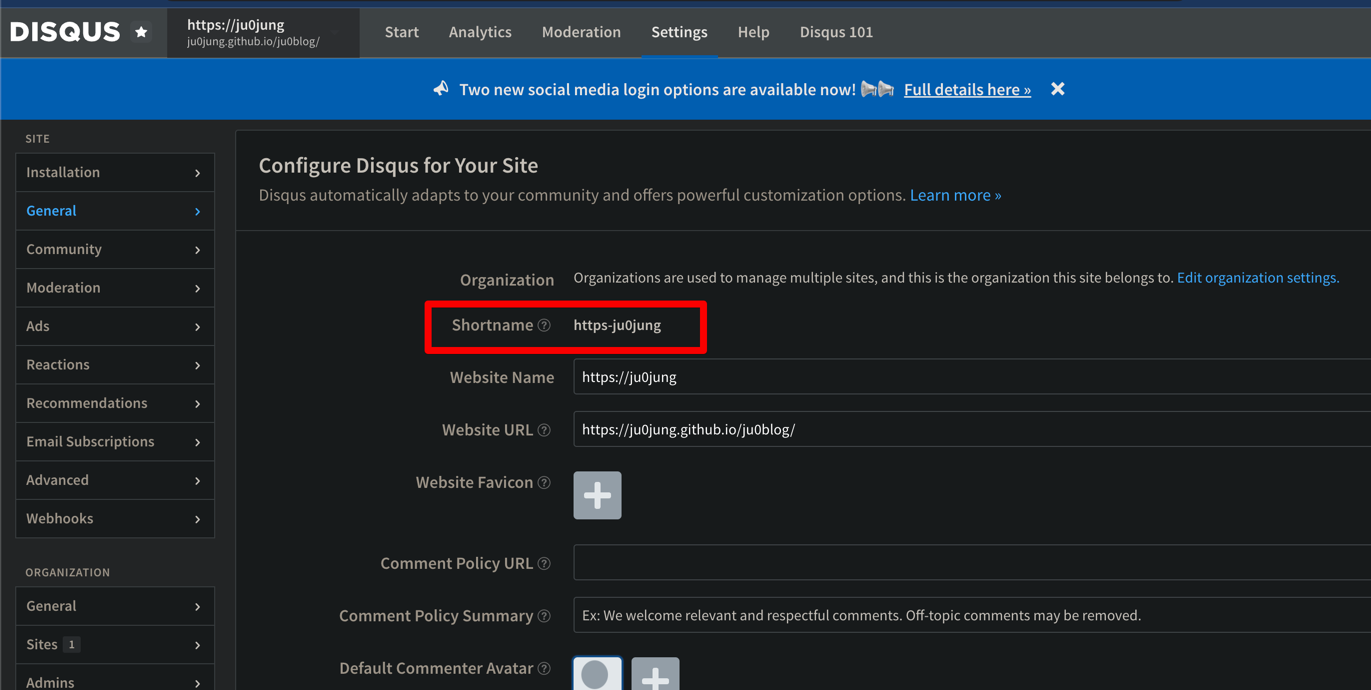The height and width of the screenshot is (690, 1371).
Task: Open the site selector ju0jung.github.io
Action: [x=262, y=33]
